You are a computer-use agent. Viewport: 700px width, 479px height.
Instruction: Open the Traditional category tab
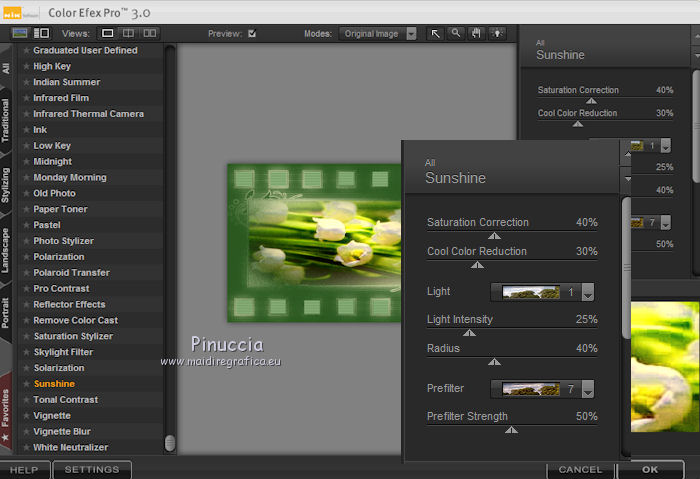tap(5, 121)
